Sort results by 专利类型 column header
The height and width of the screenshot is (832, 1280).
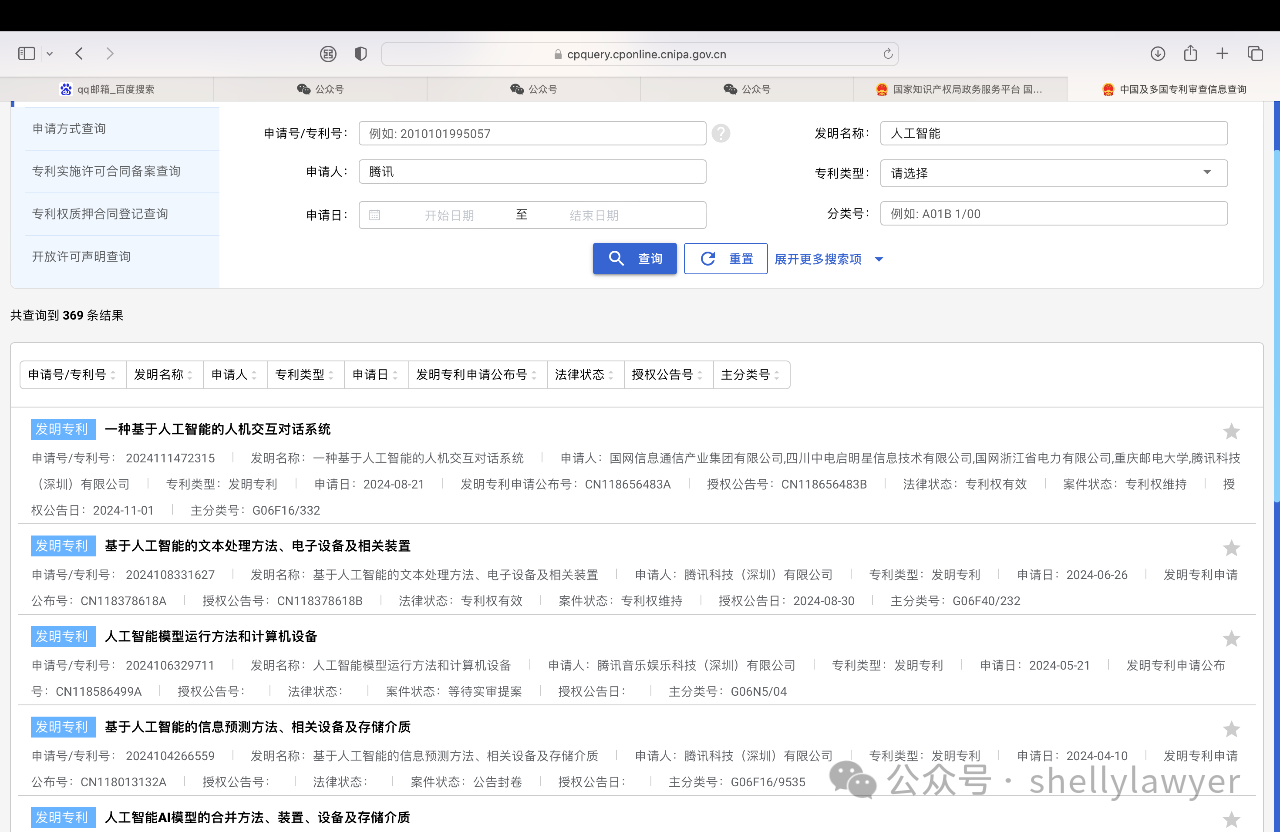306,375
